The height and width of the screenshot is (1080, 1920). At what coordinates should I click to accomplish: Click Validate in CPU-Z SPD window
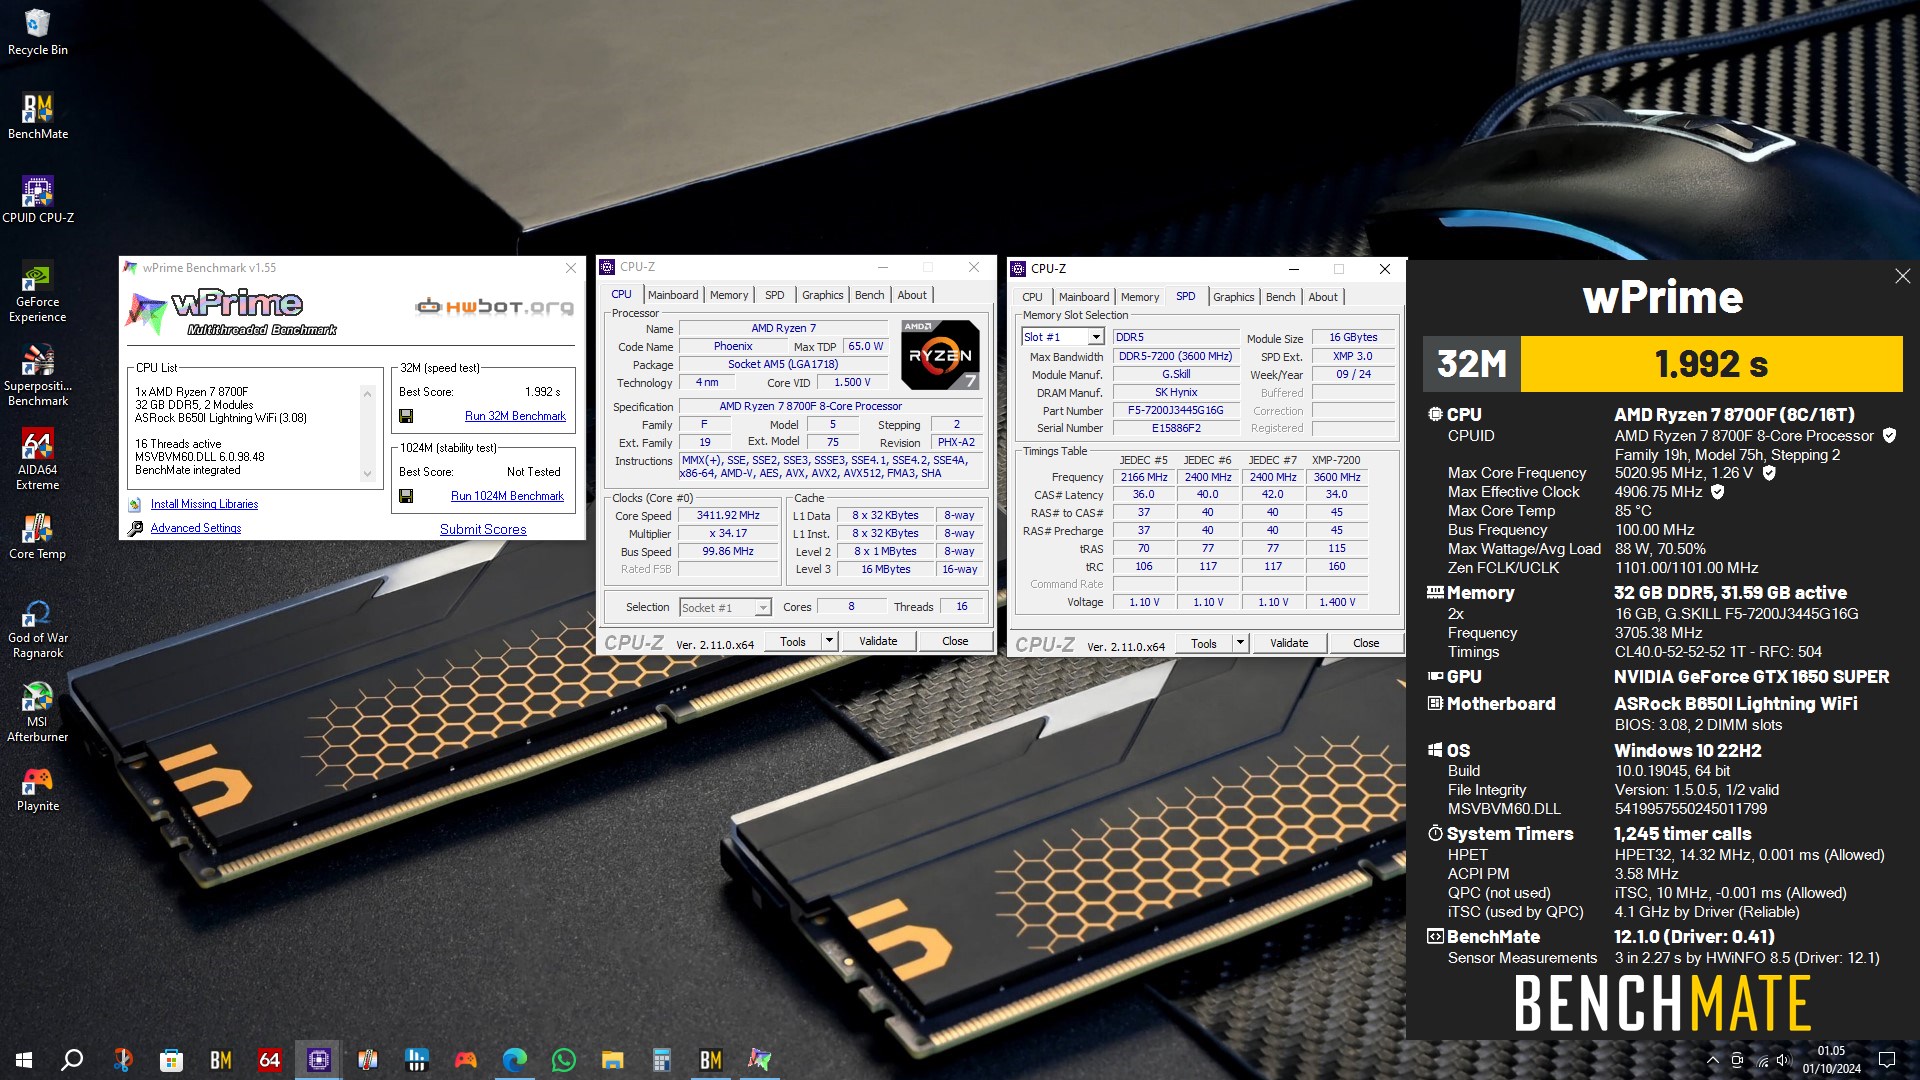click(1289, 643)
